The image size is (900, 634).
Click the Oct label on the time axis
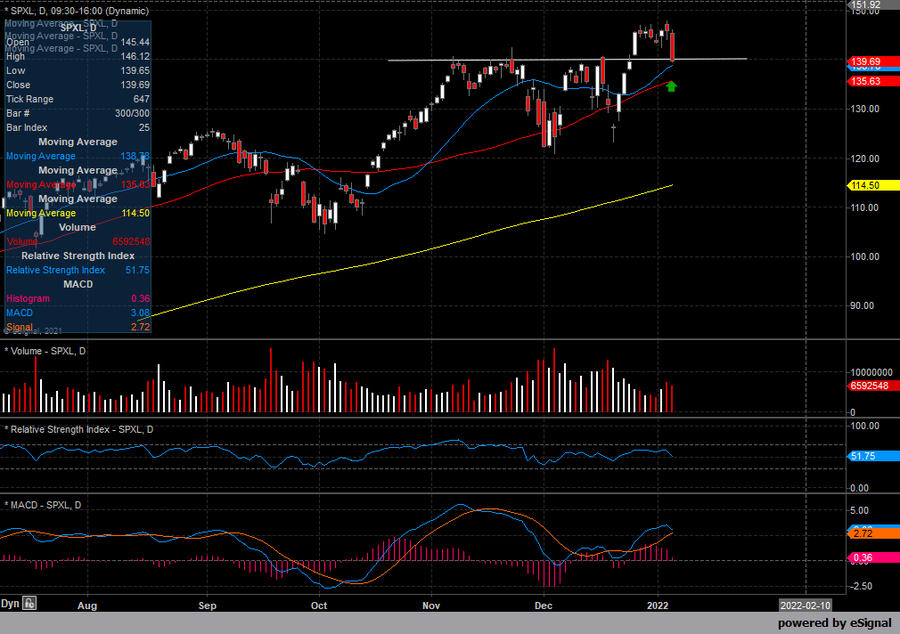click(x=319, y=606)
